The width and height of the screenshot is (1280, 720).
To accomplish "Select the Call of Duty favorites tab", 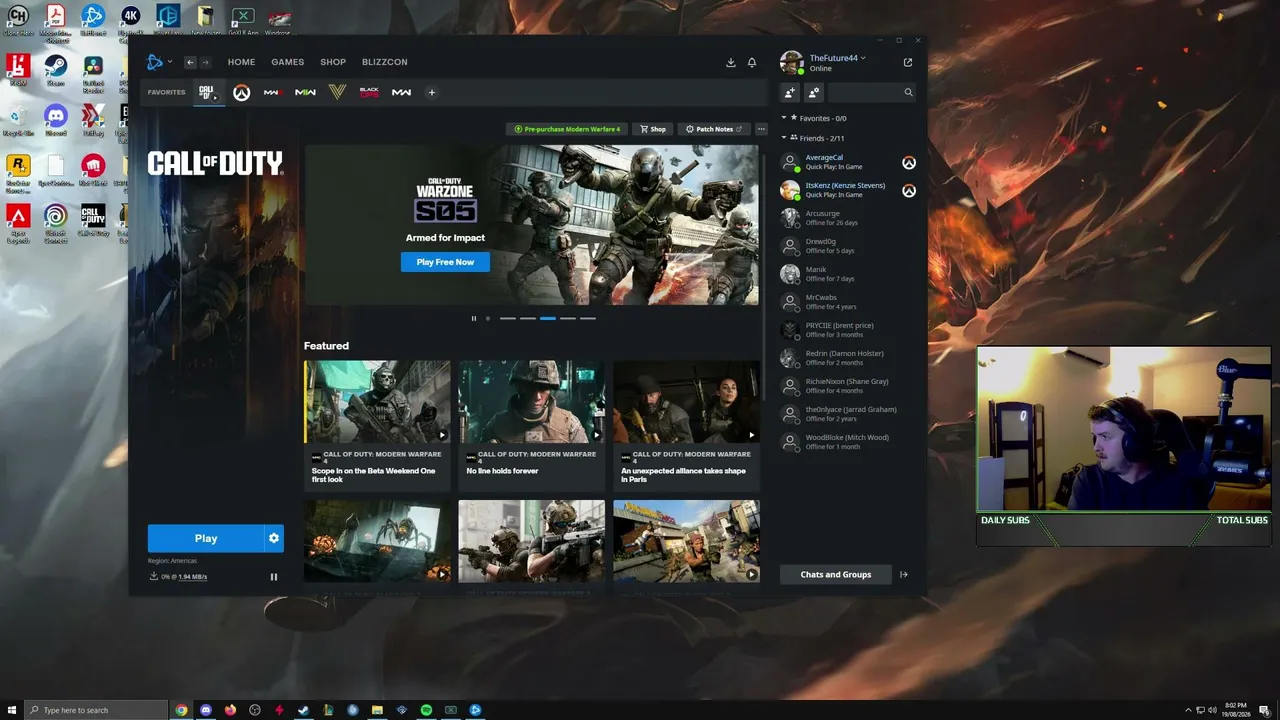I will [208, 92].
